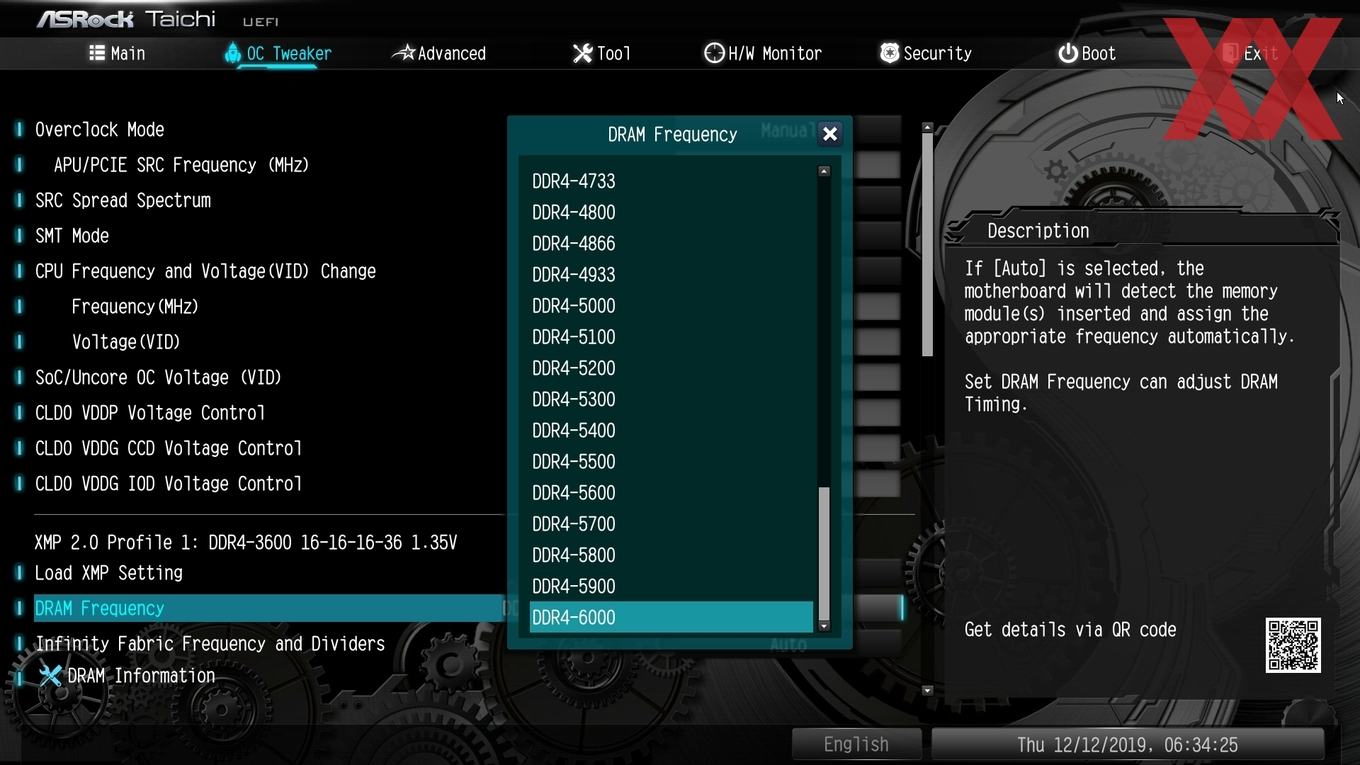Viewport: 1360px width, 765px height.
Task: Open the English language button
Action: click(x=856, y=744)
